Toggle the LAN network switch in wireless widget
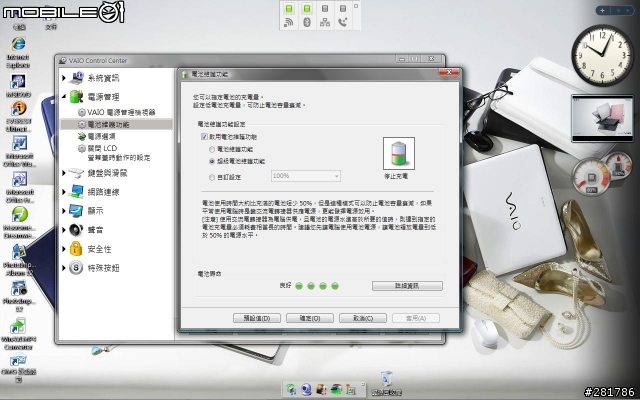 tap(325, 9)
